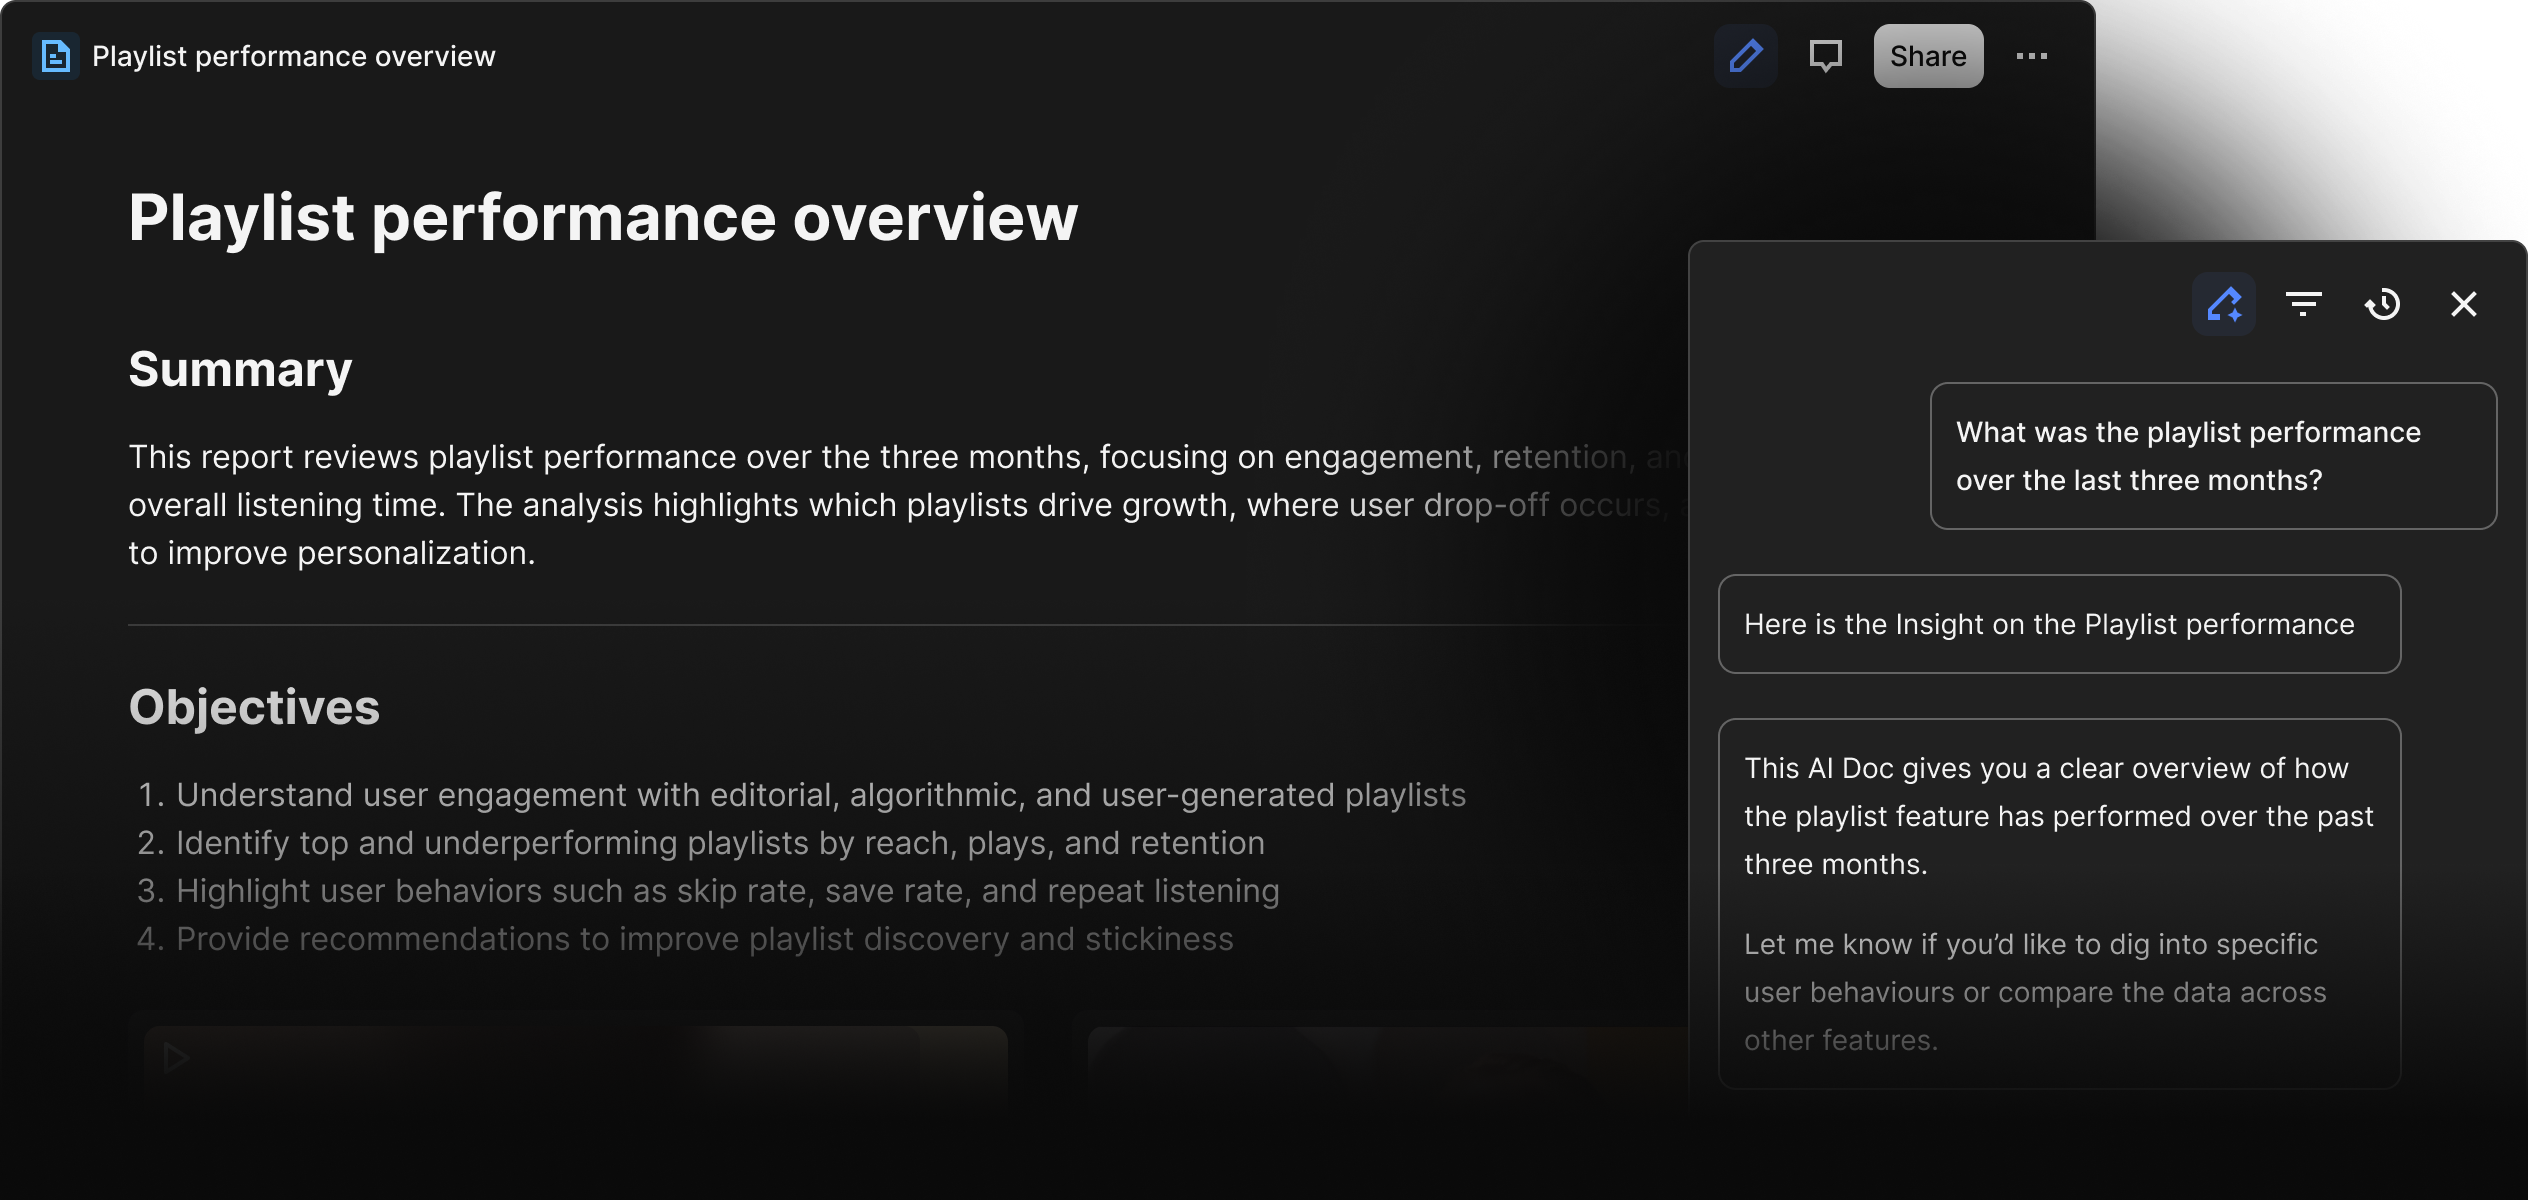Select the AI edit sparkle icon

click(x=2223, y=304)
